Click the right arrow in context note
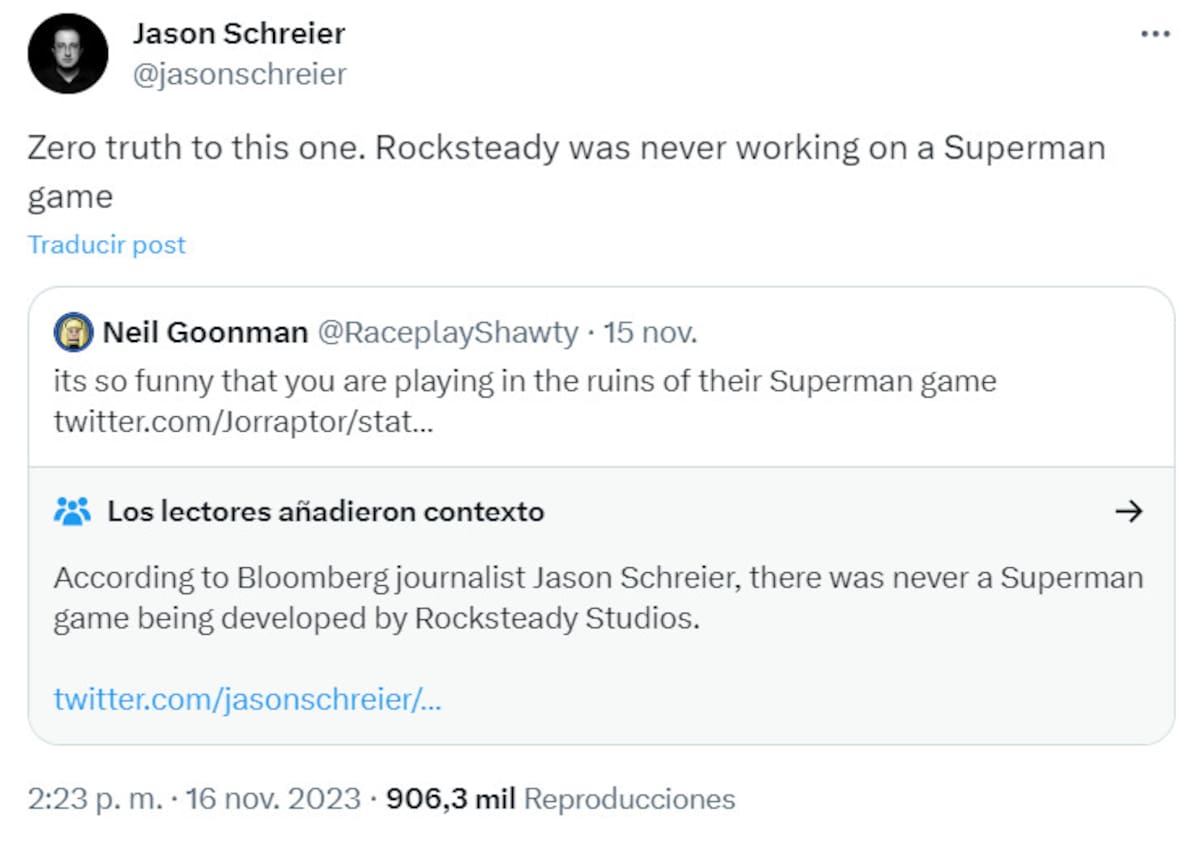Screen dimensions: 1200x843 [x=1128, y=512]
